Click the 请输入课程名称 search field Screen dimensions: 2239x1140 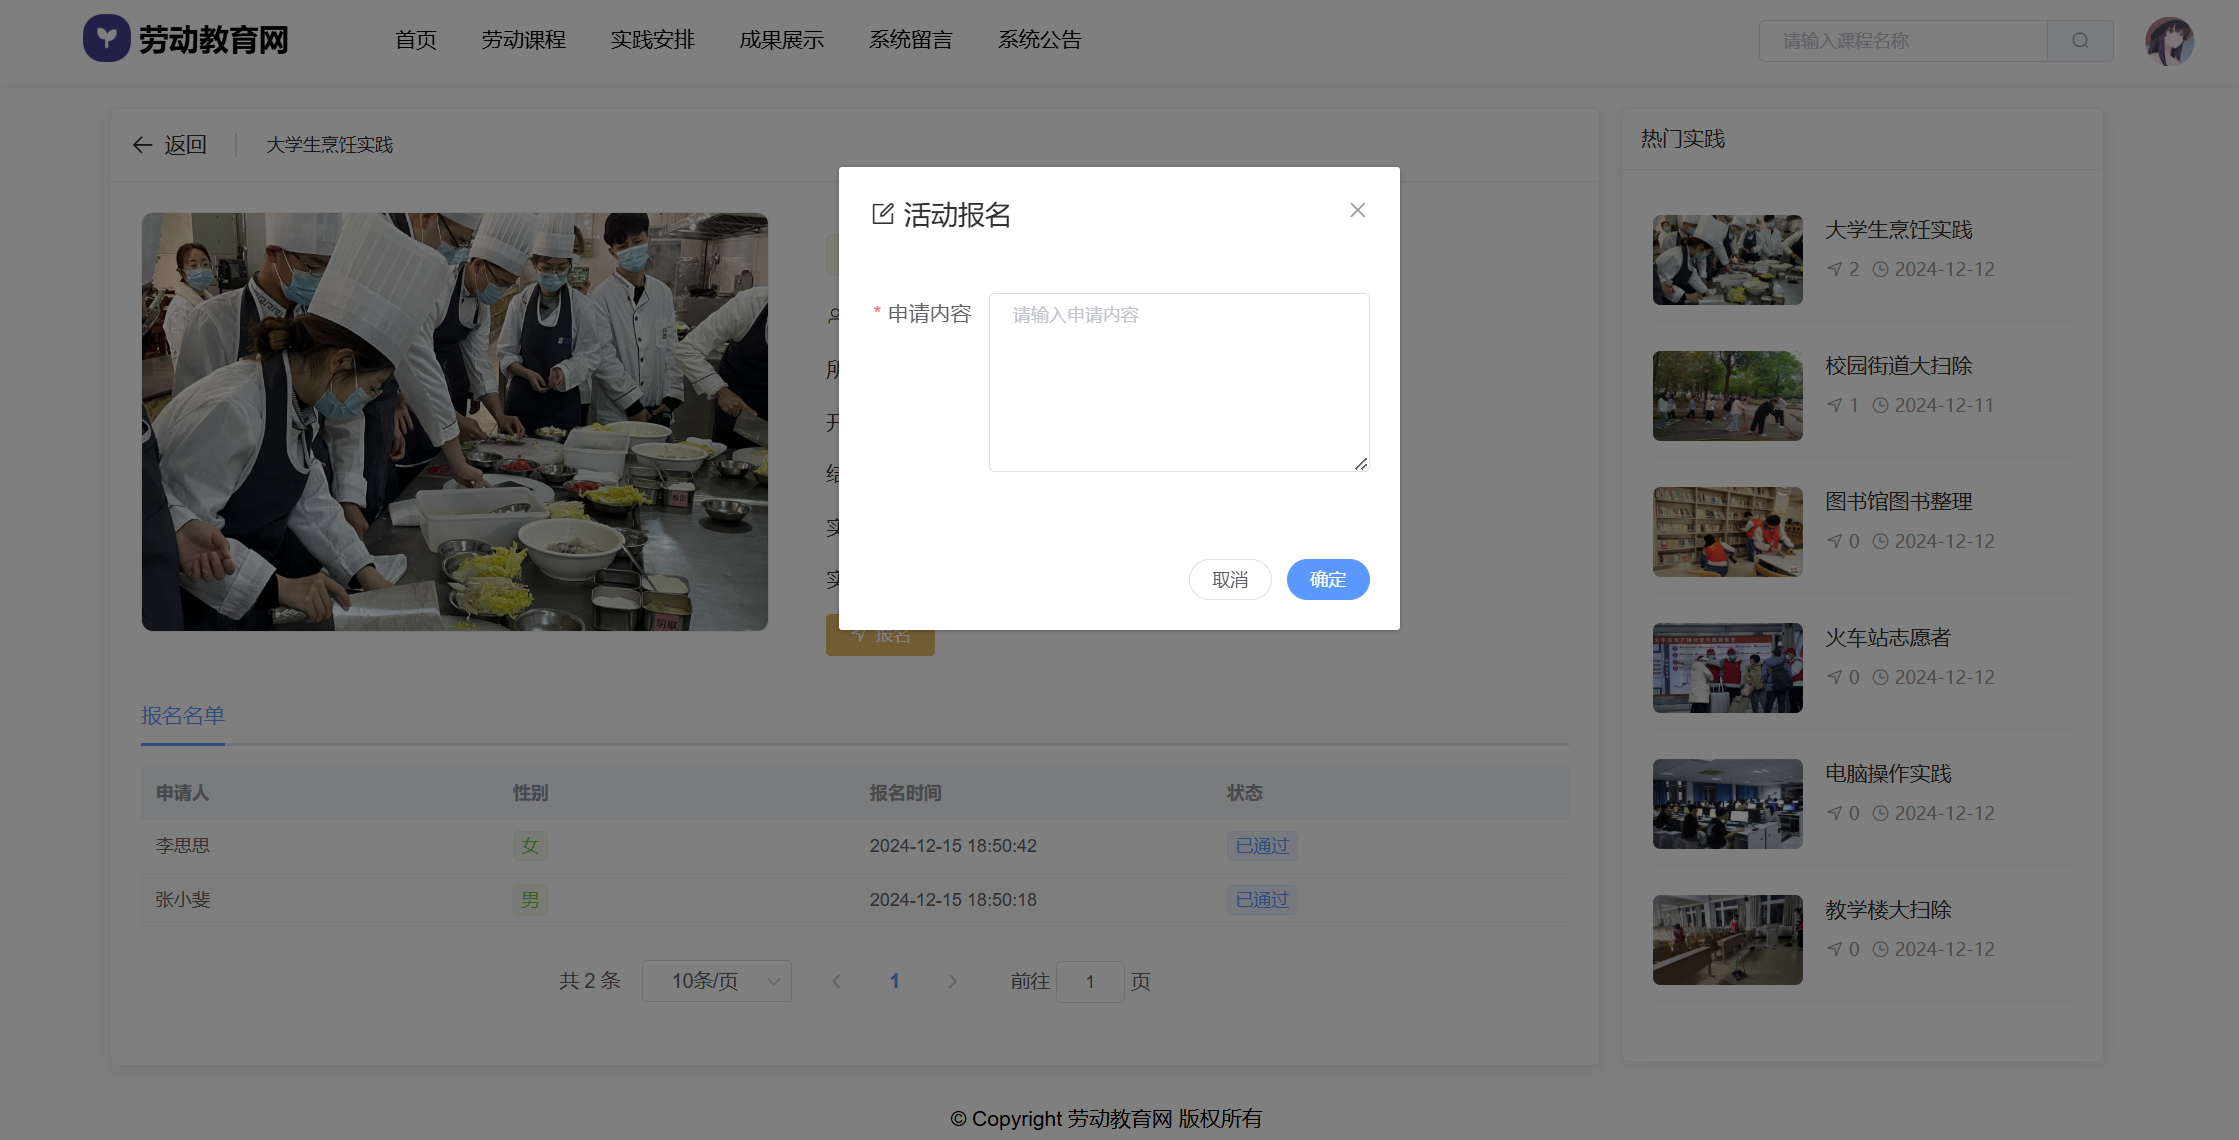tap(1902, 41)
